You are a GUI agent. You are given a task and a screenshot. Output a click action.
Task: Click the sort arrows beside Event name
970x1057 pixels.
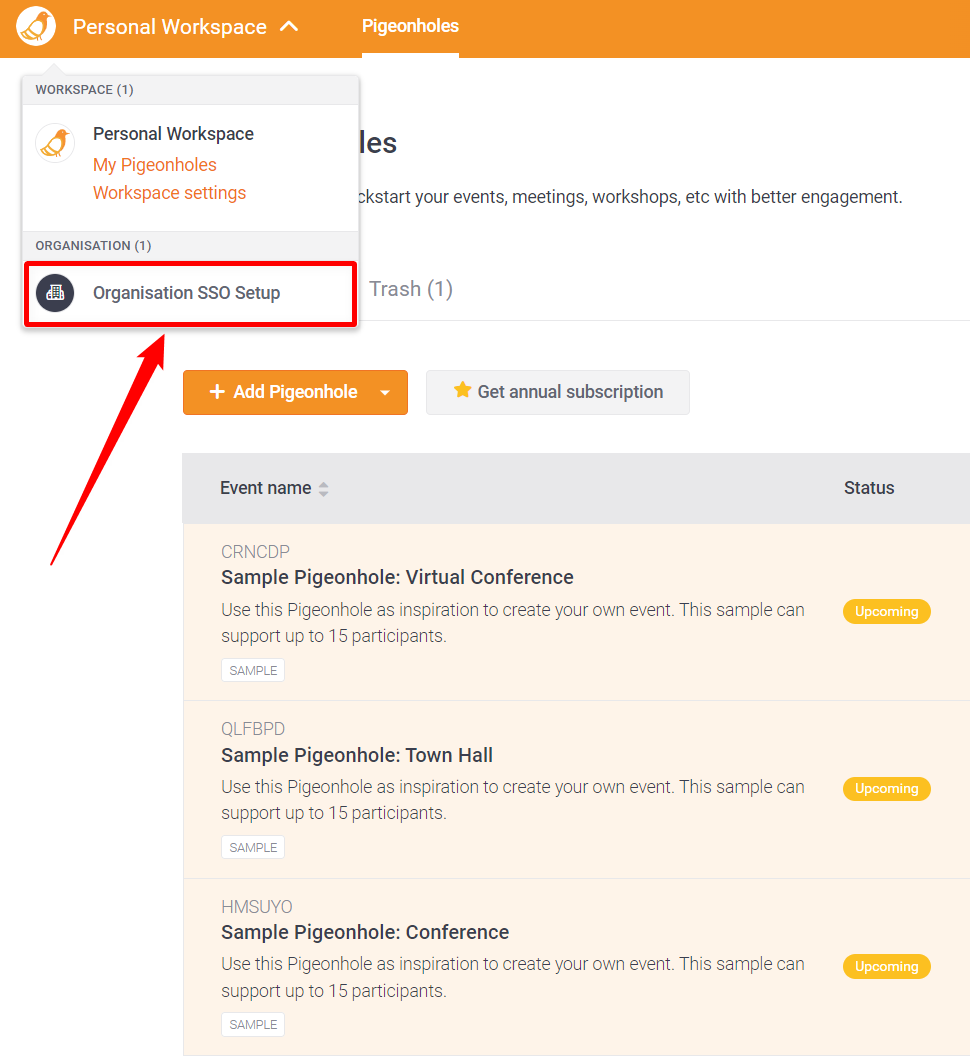pyautogui.click(x=323, y=489)
